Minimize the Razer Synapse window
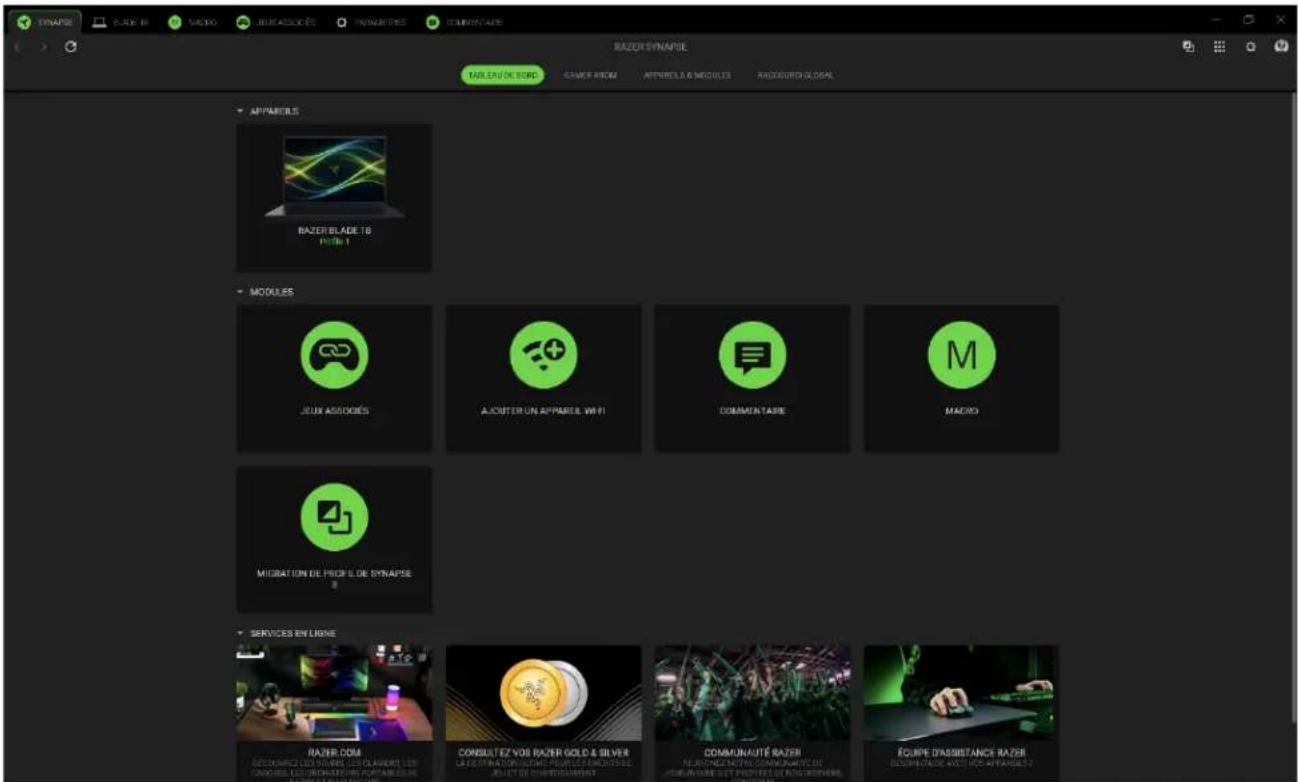Viewport: 1298px width, 782px height. coord(1216,20)
